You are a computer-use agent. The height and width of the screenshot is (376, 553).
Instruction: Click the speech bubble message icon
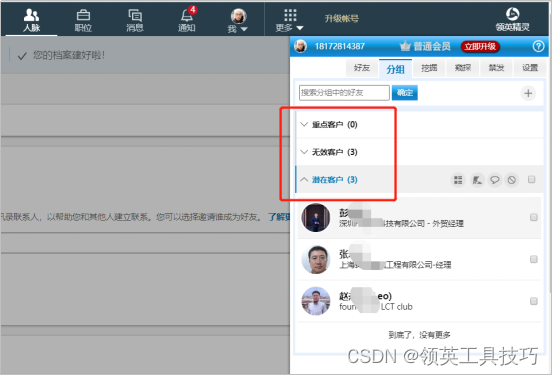click(494, 180)
